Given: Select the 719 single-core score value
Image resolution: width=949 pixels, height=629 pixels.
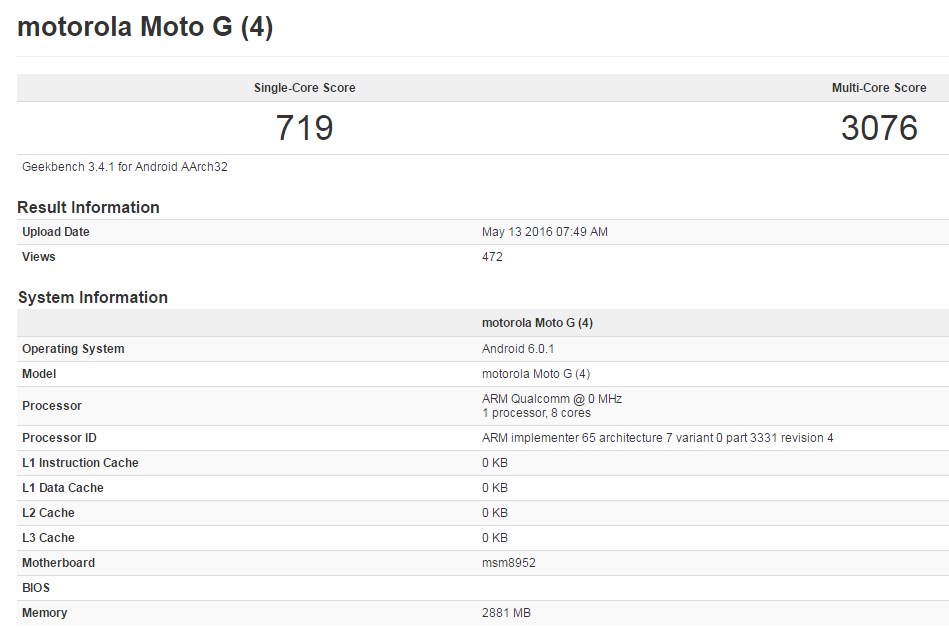Looking at the screenshot, I should (304, 128).
